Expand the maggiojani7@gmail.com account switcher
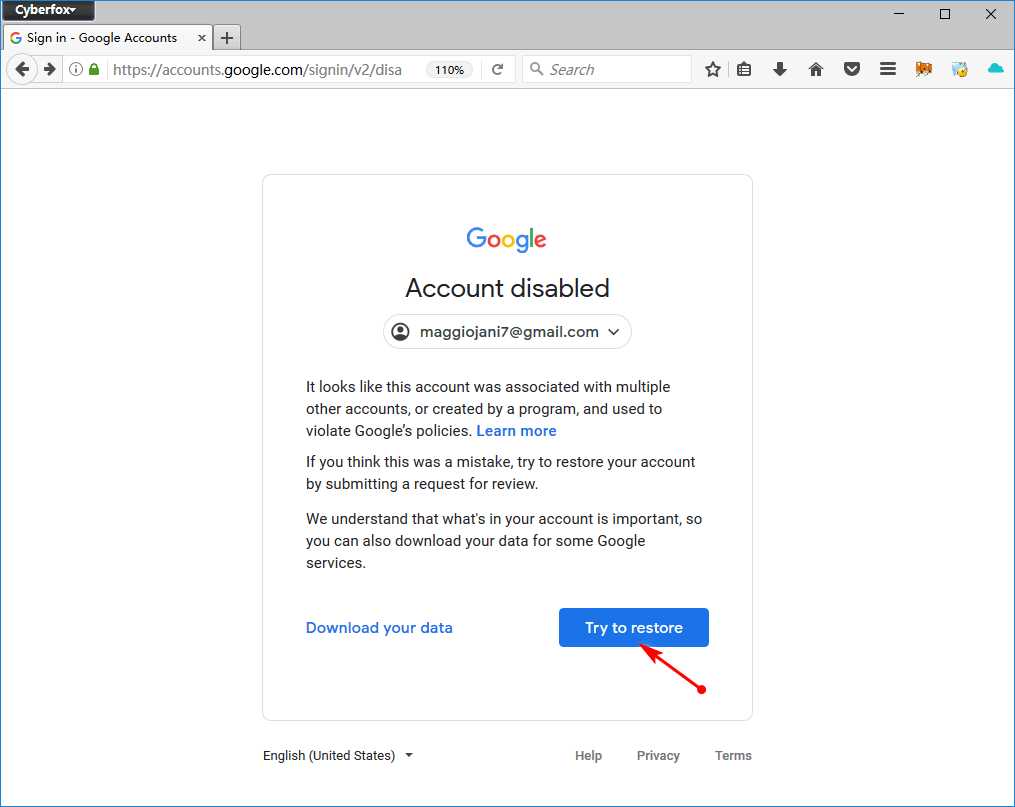The image size is (1015, 807). 507,332
